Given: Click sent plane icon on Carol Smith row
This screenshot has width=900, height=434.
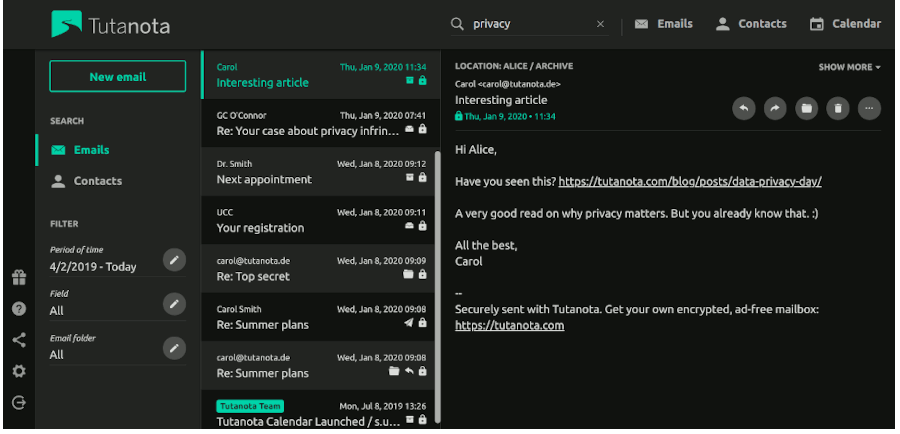Looking at the screenshot, I should pyautogui.click(x=409, y=323).
